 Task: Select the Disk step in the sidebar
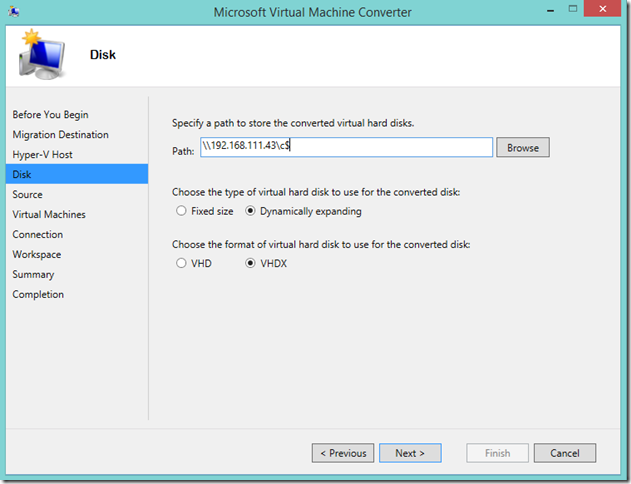coord(77,174)
